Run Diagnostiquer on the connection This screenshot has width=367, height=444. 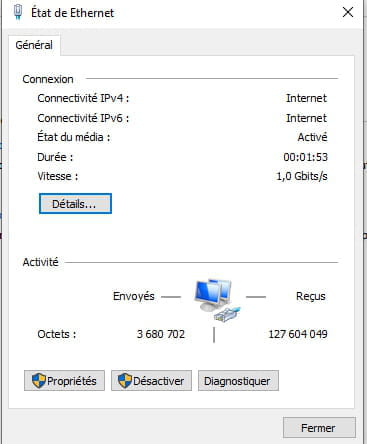(238, 380)
